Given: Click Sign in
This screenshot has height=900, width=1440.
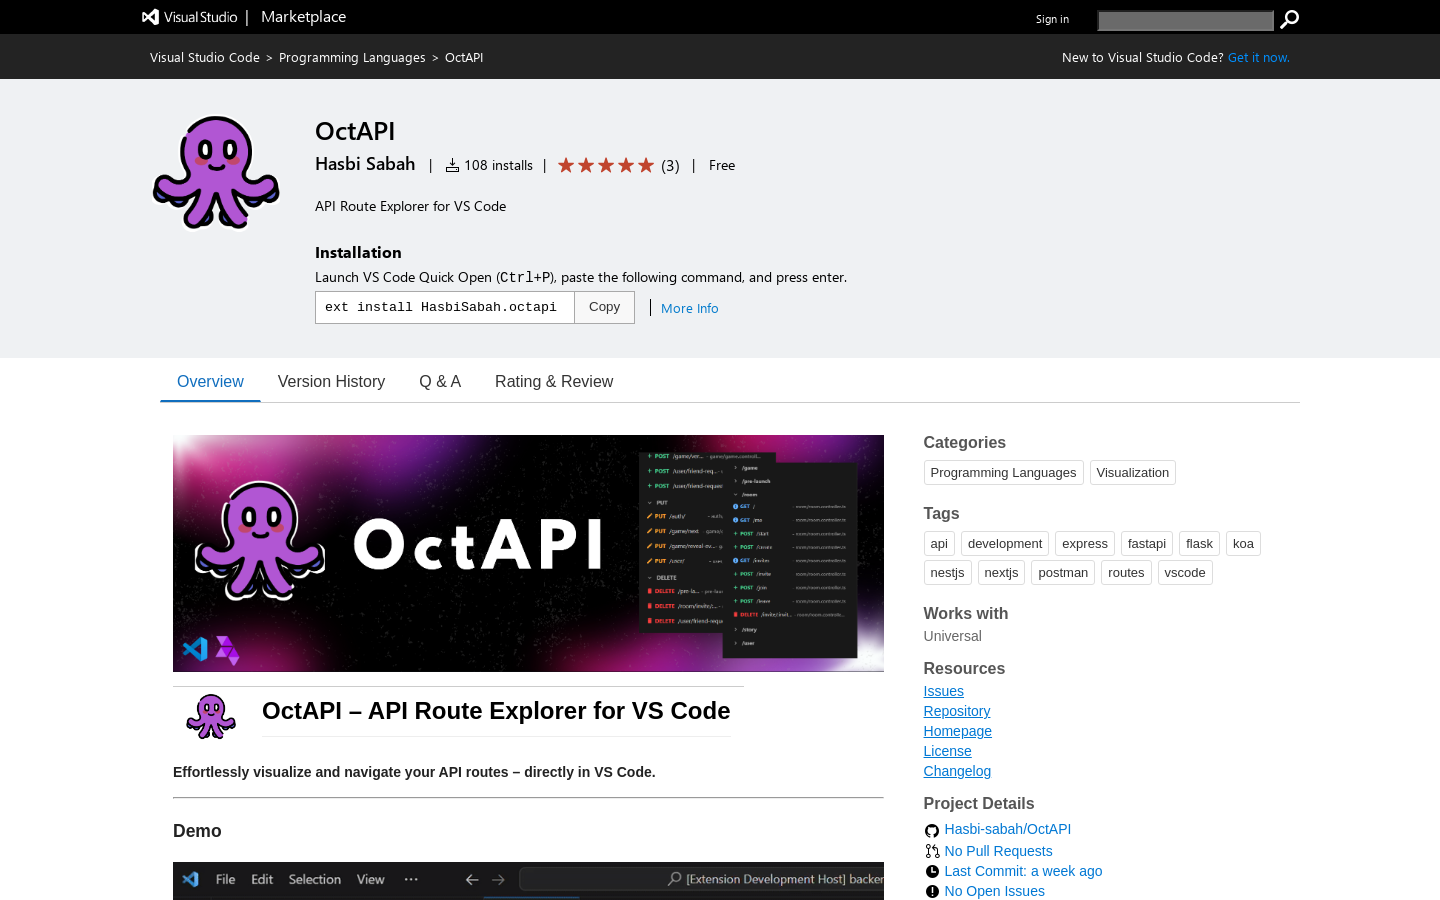Looking at the screenshot, I should click(x=1052, y=19).
